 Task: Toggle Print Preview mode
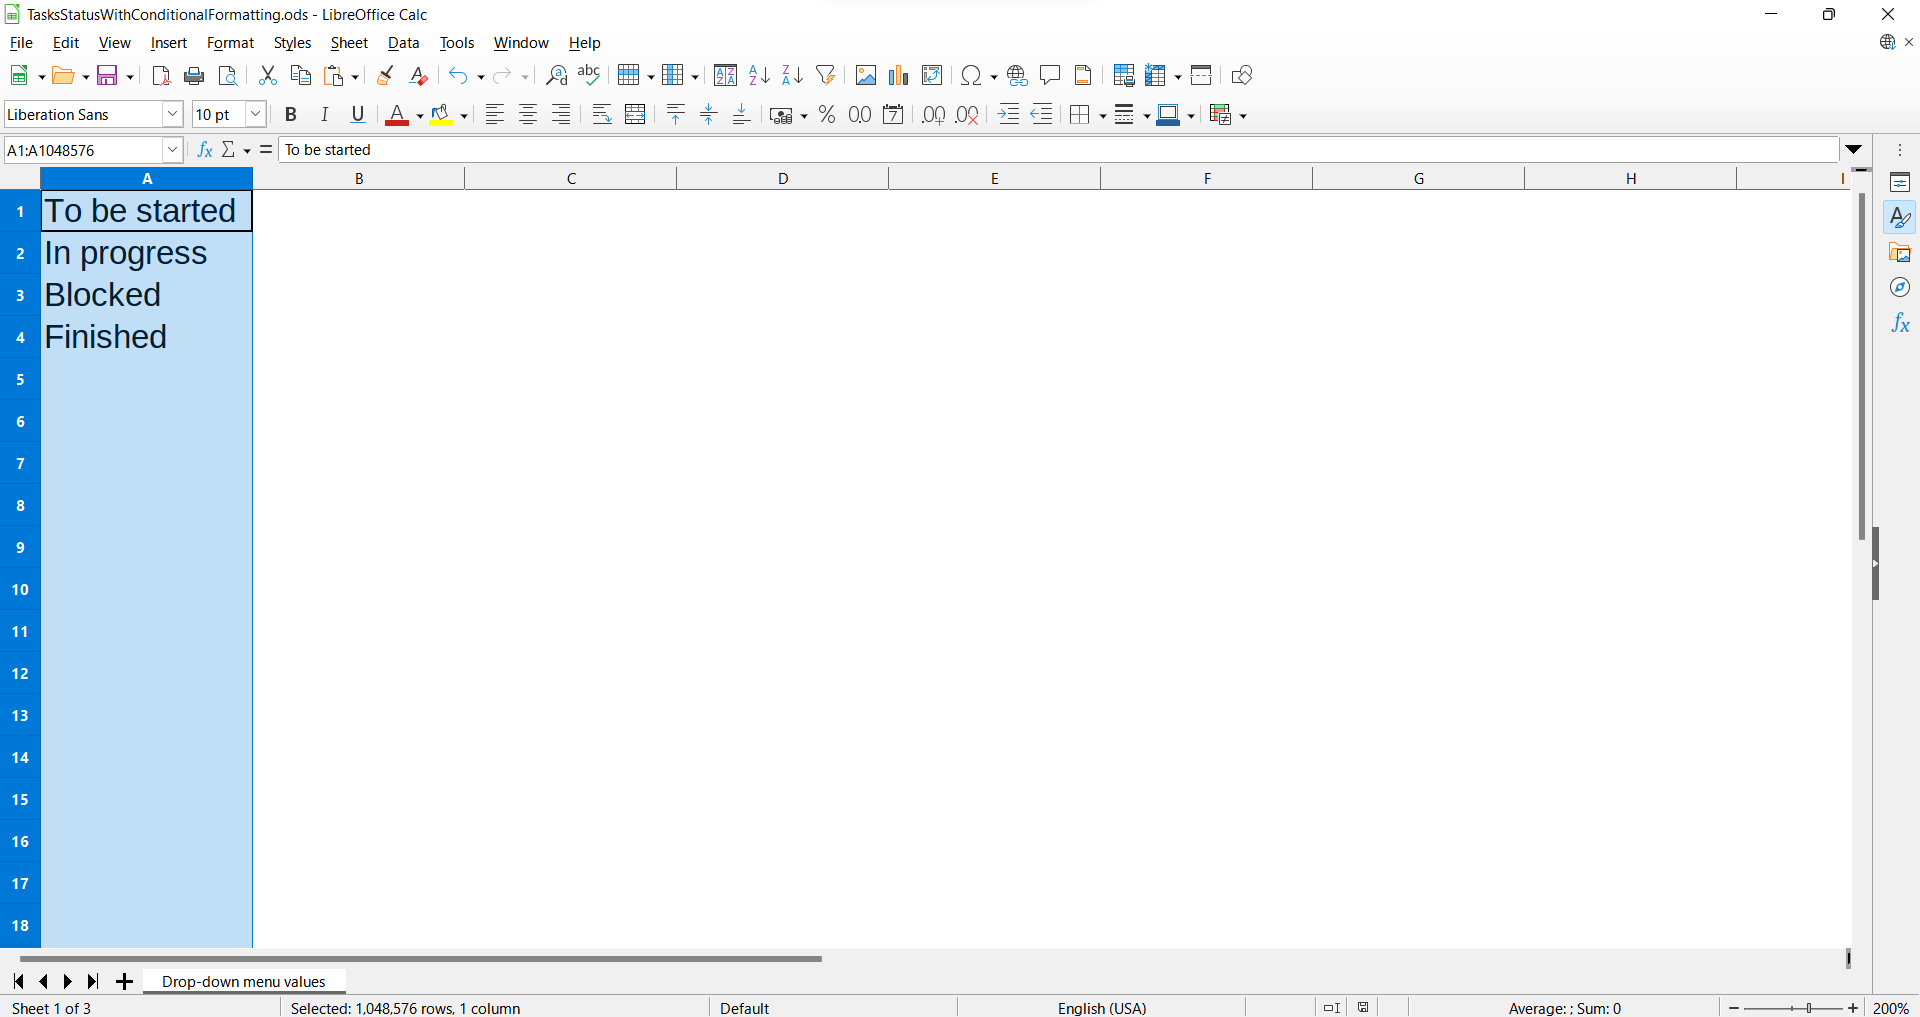[x=228, y=76]
